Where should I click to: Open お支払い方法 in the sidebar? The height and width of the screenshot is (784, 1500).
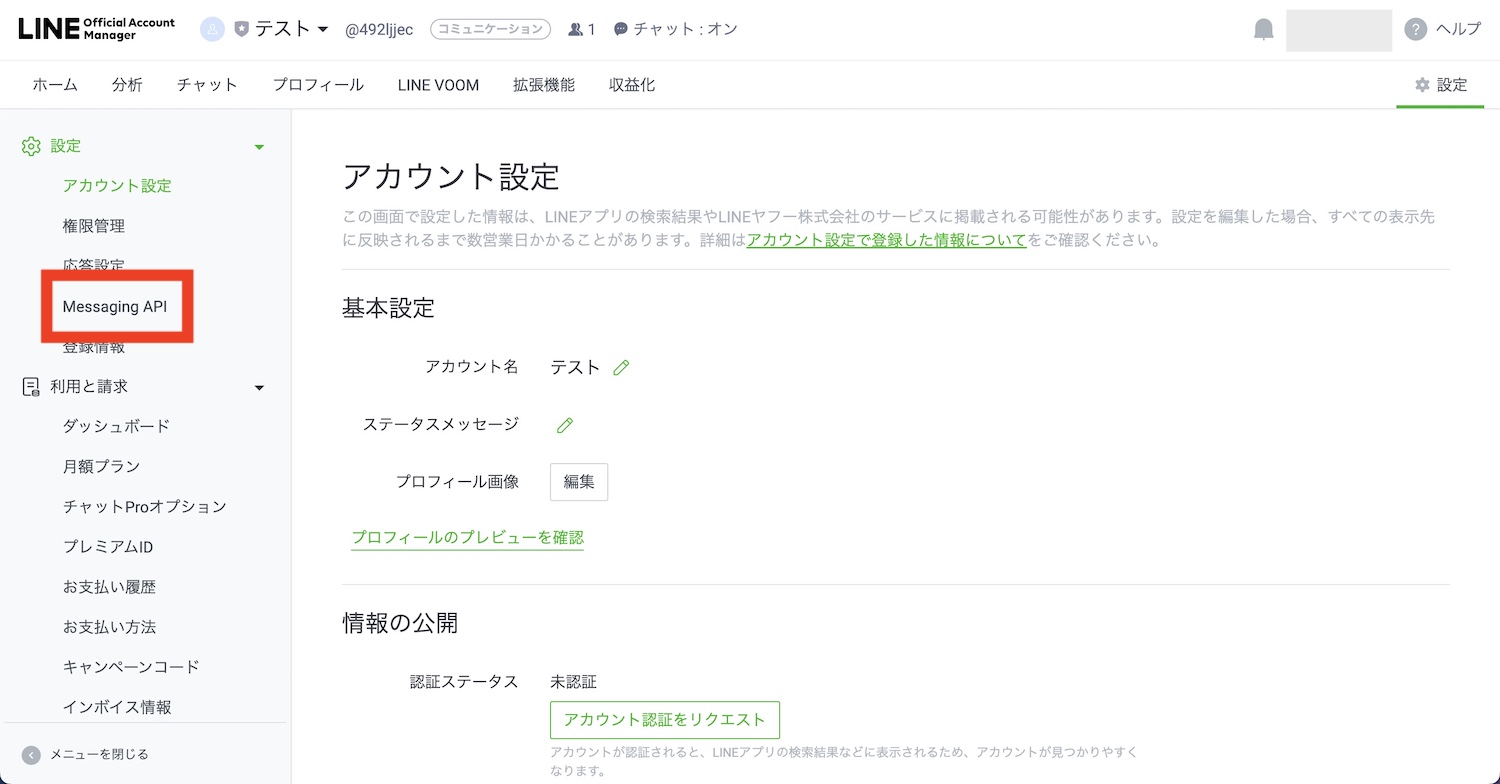[x=109, y=627]
